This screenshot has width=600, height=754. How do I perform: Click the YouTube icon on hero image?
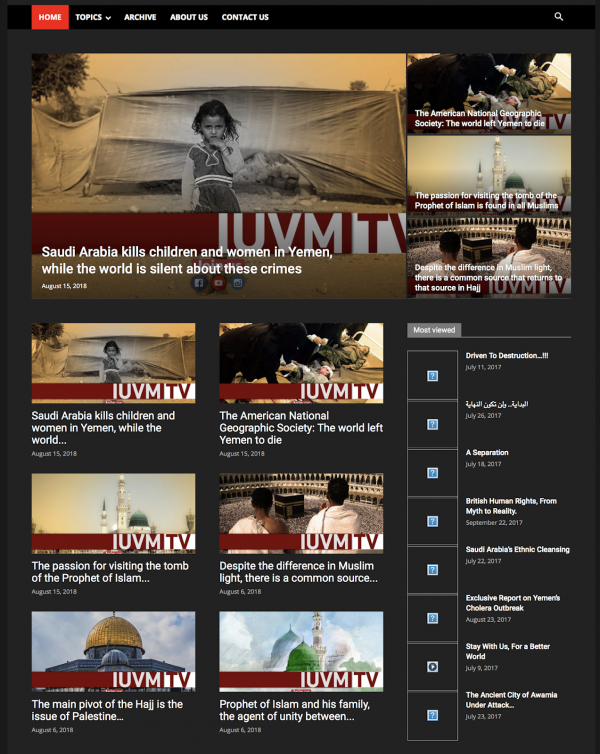click(x=218, y=283)
